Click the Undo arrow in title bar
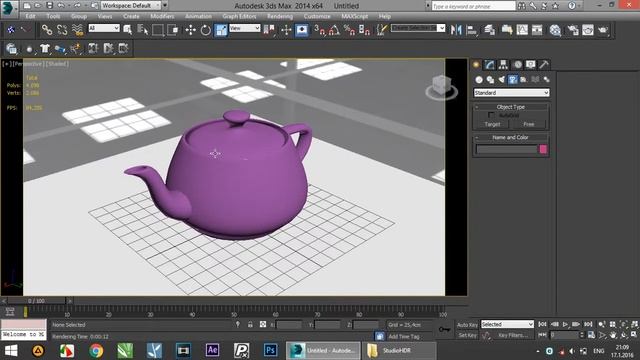640x360 pixels. [61, 6]
